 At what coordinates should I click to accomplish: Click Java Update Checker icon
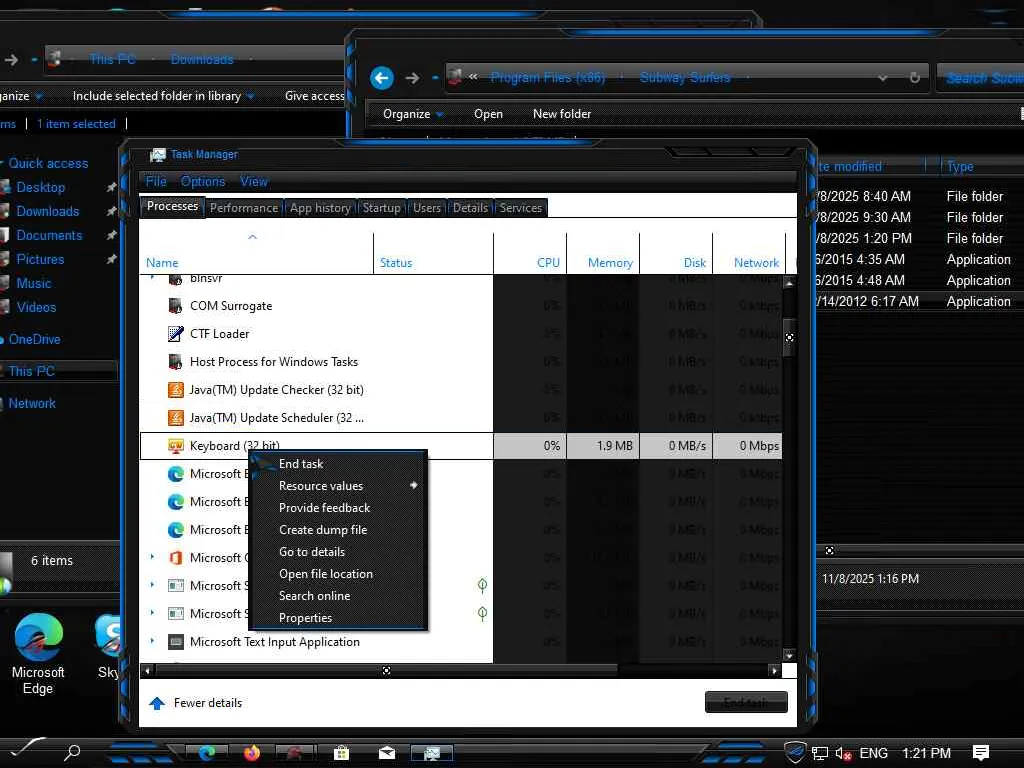[x=175, y=390]
